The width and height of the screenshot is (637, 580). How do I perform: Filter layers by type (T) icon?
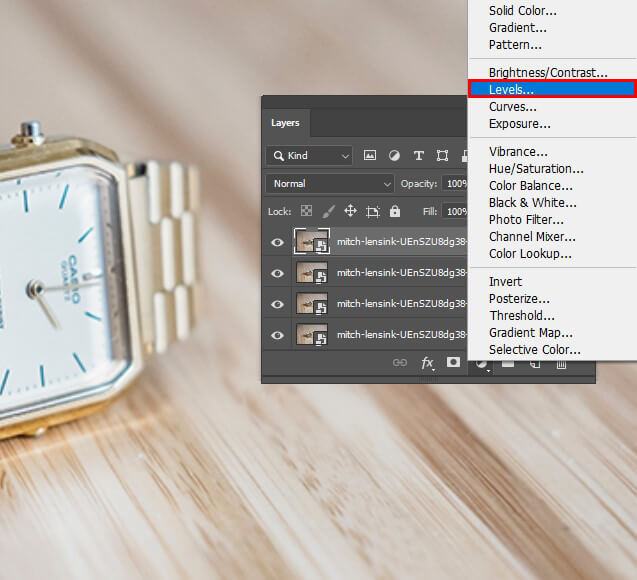(418, 156)
